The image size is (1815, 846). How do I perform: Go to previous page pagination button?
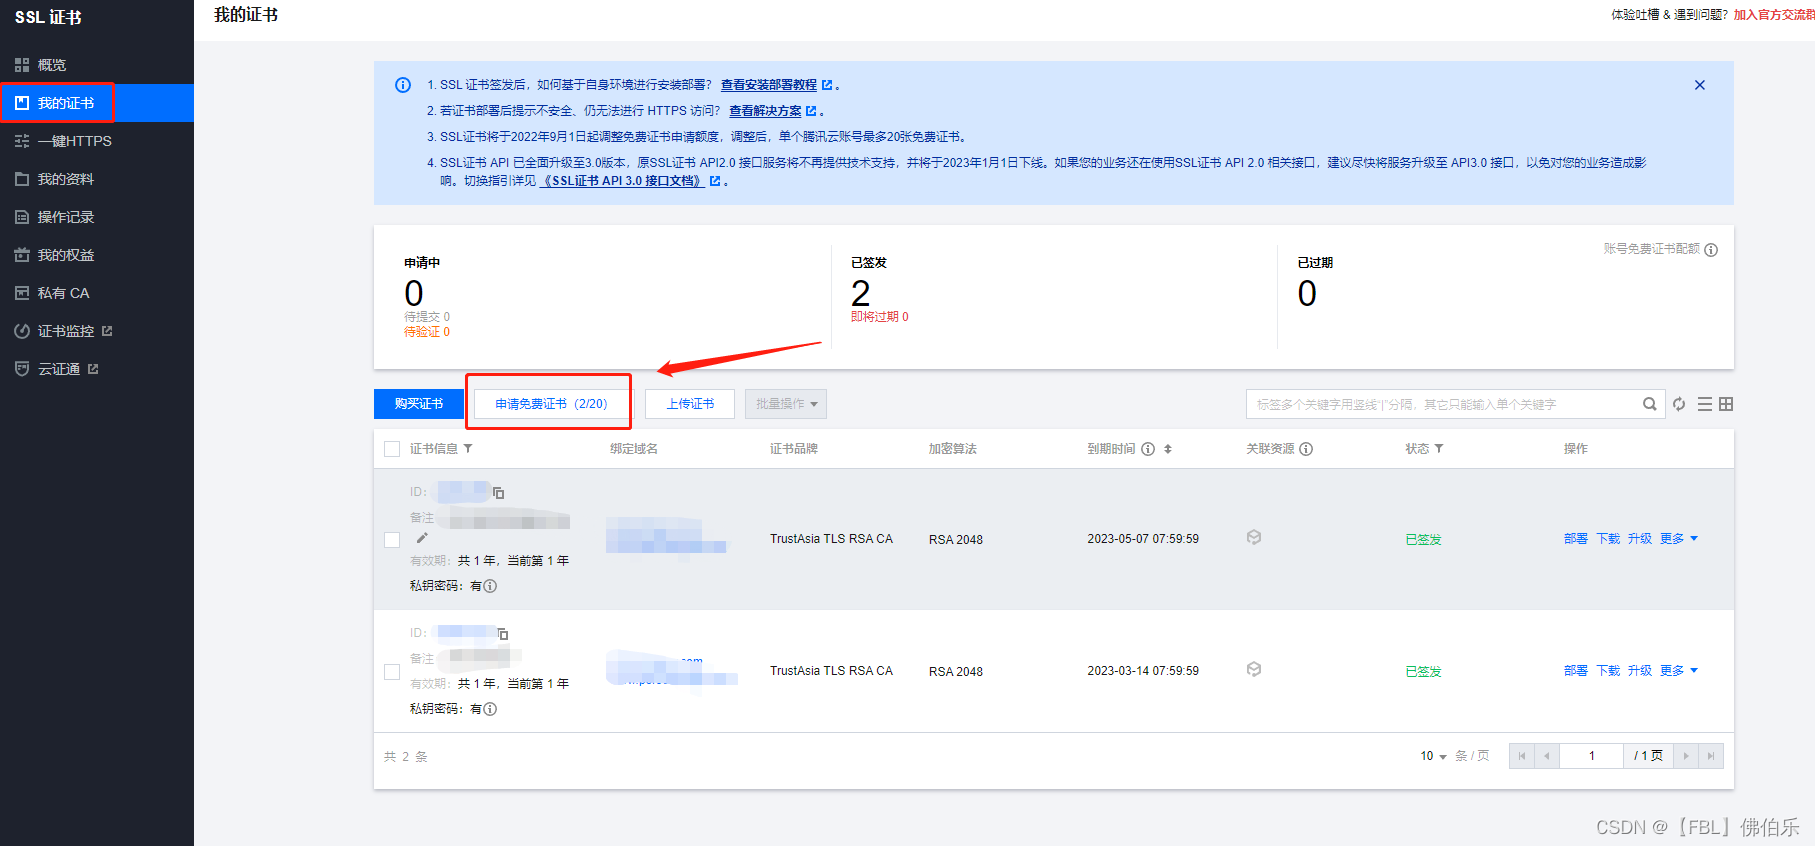coord(1547,756)
